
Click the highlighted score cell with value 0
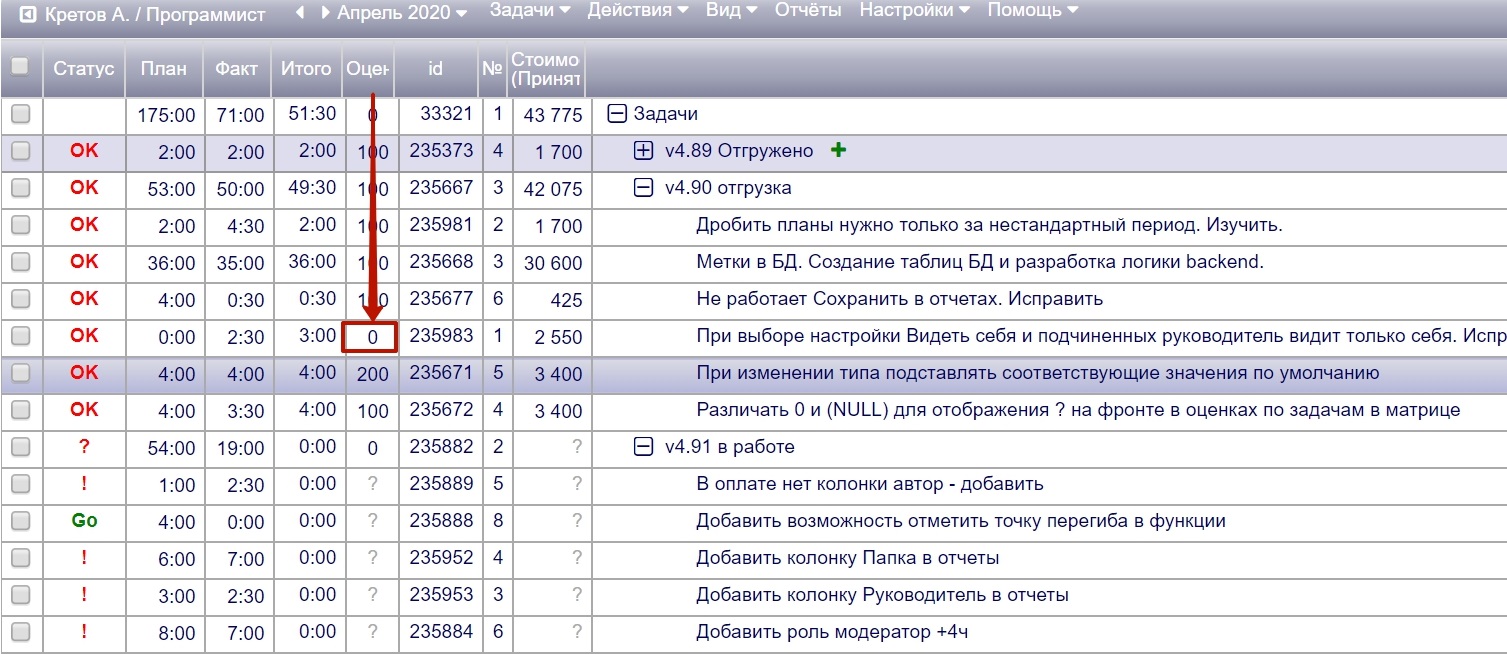[371, 337]
